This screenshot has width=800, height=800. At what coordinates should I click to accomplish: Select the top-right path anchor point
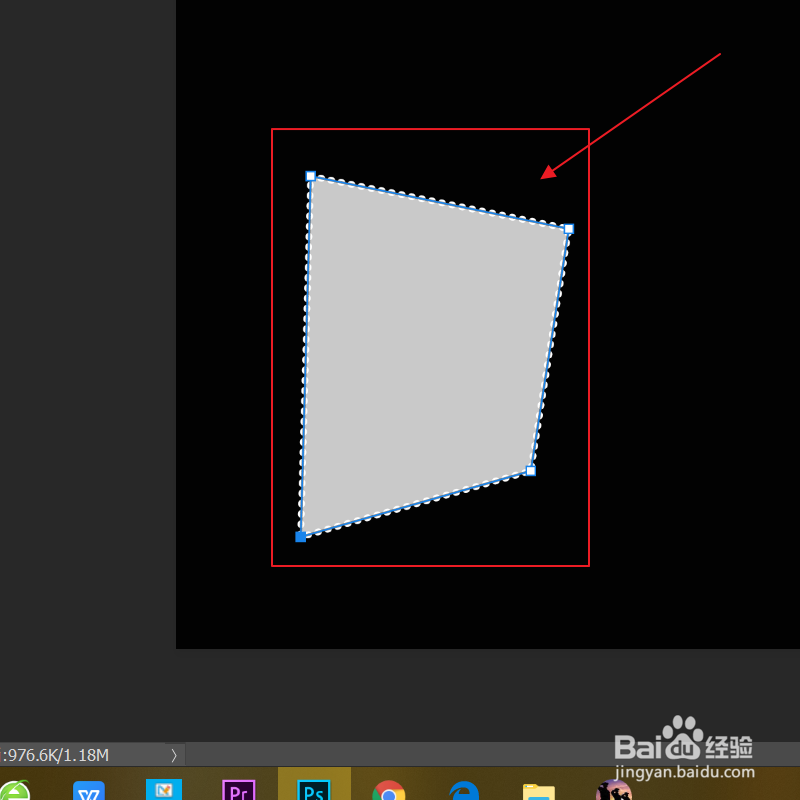[x=569, y=229]
